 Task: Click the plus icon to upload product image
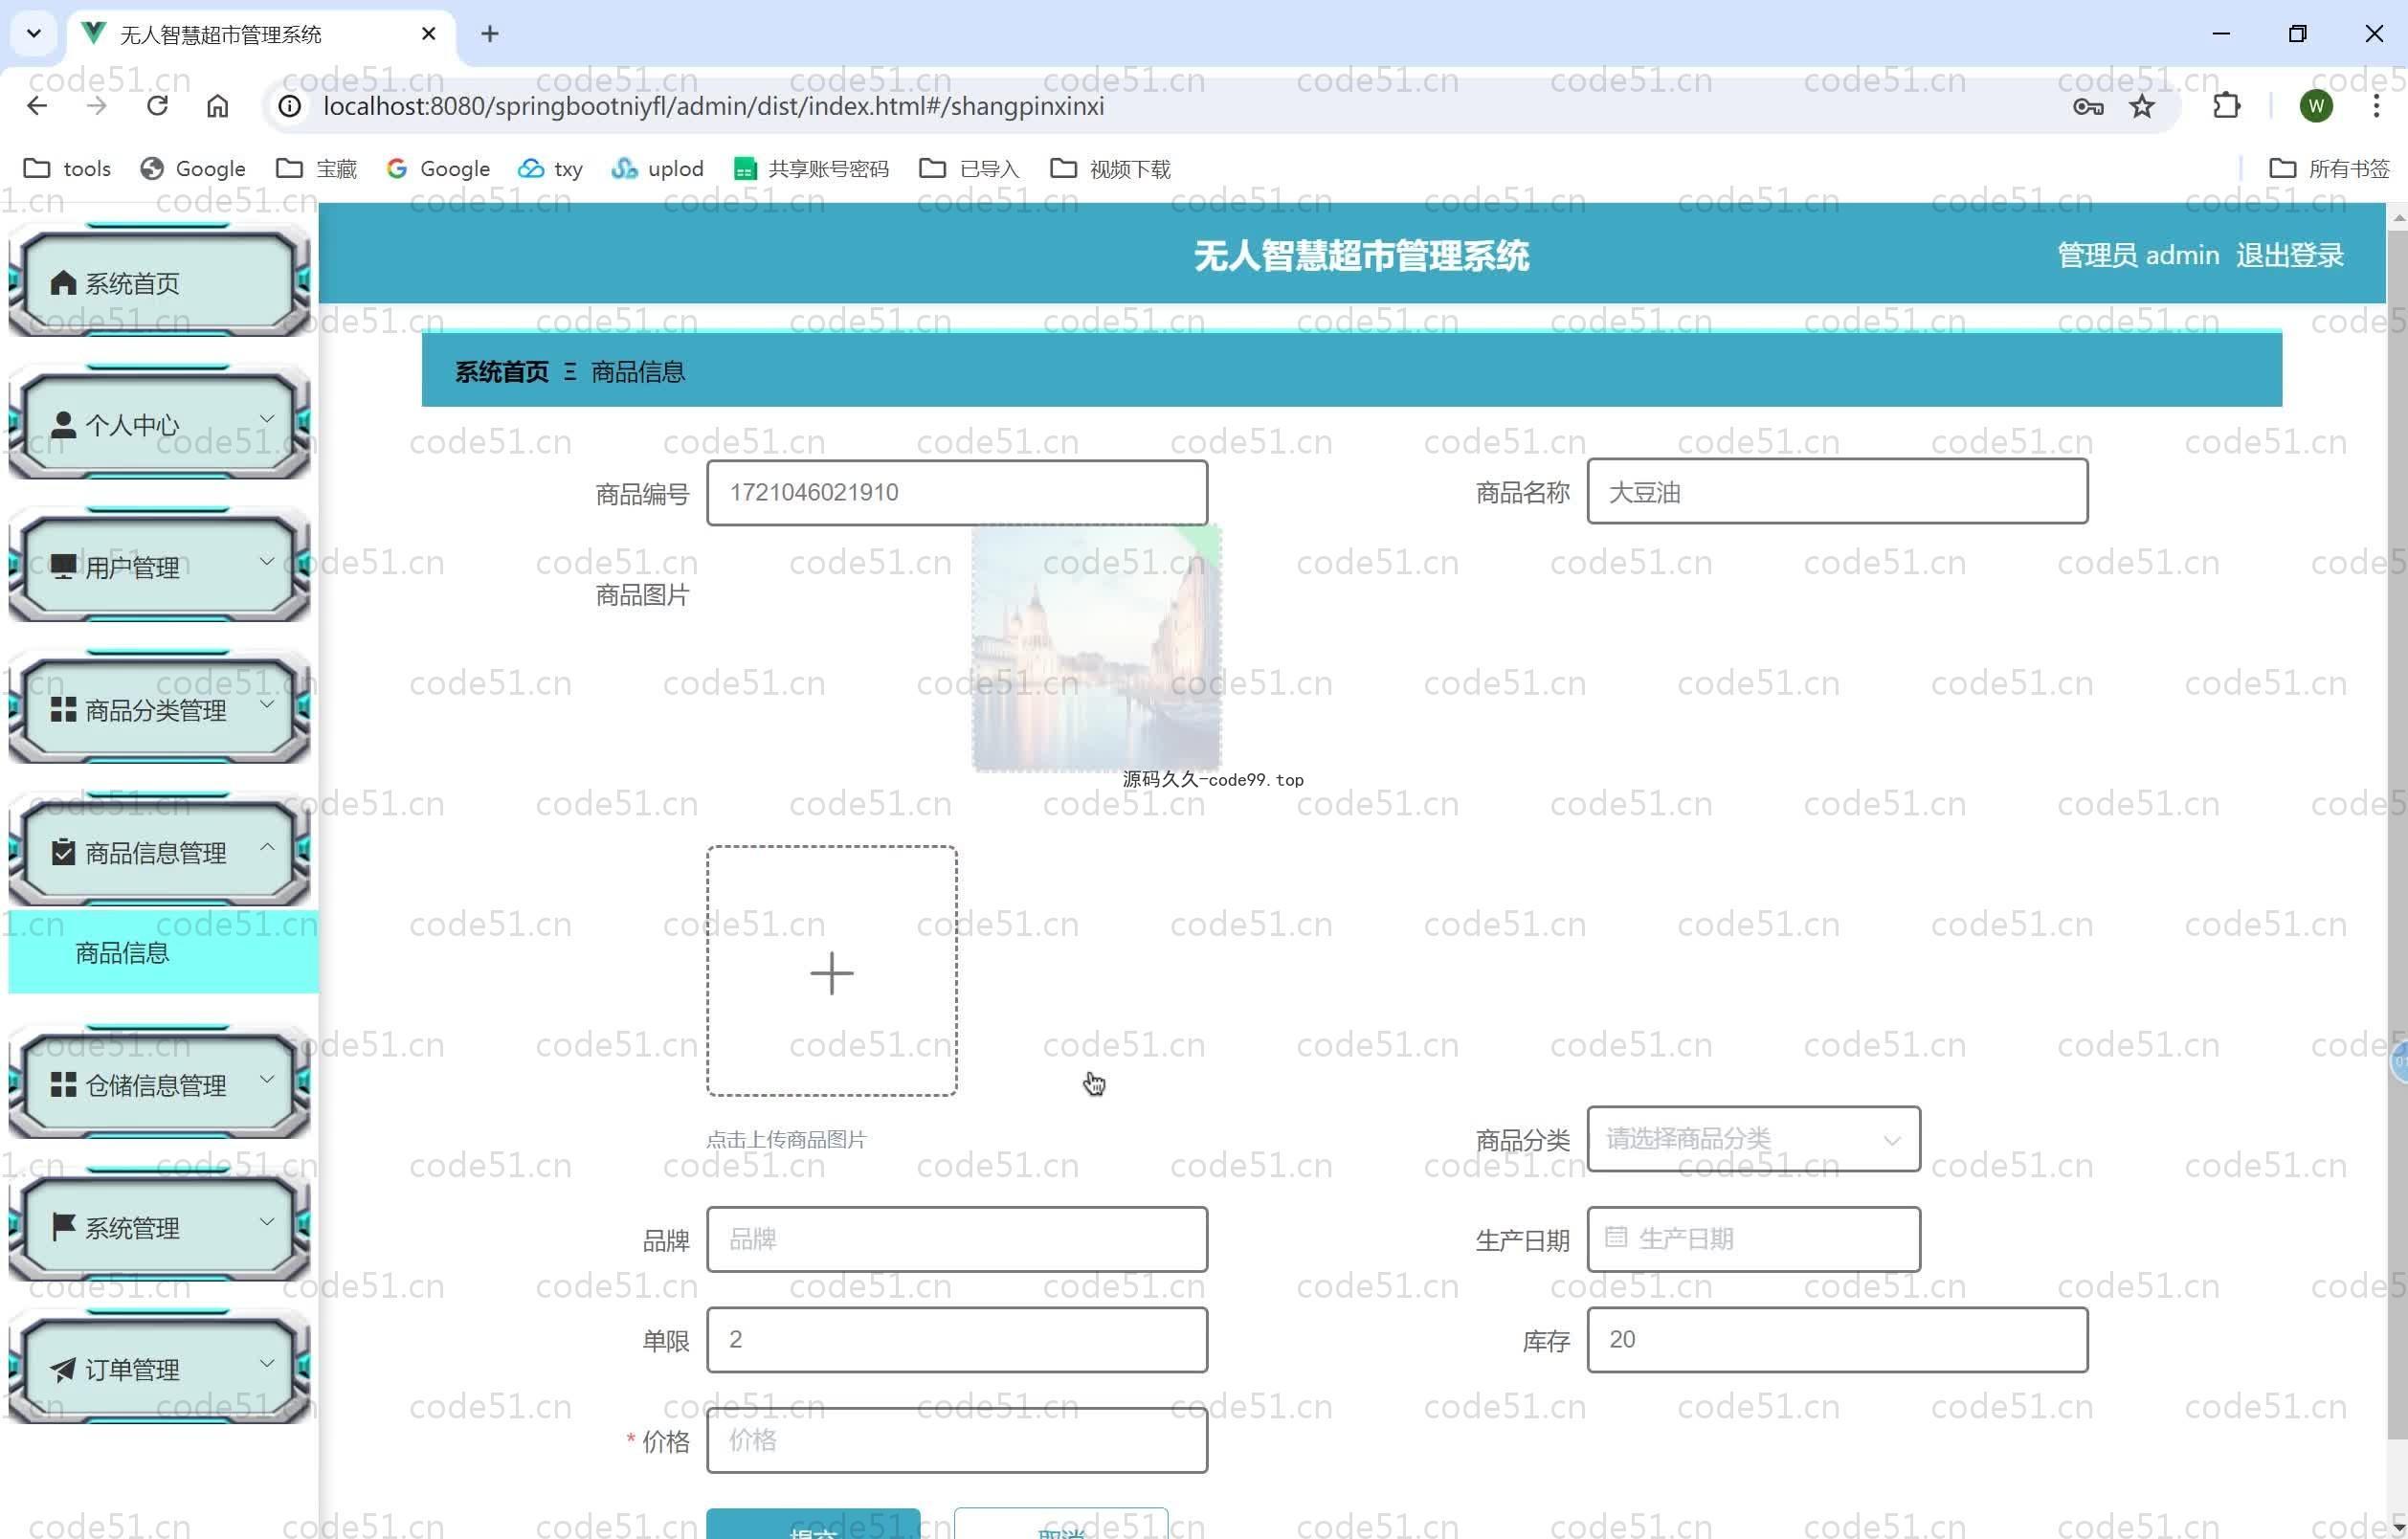tap(831, 973)
